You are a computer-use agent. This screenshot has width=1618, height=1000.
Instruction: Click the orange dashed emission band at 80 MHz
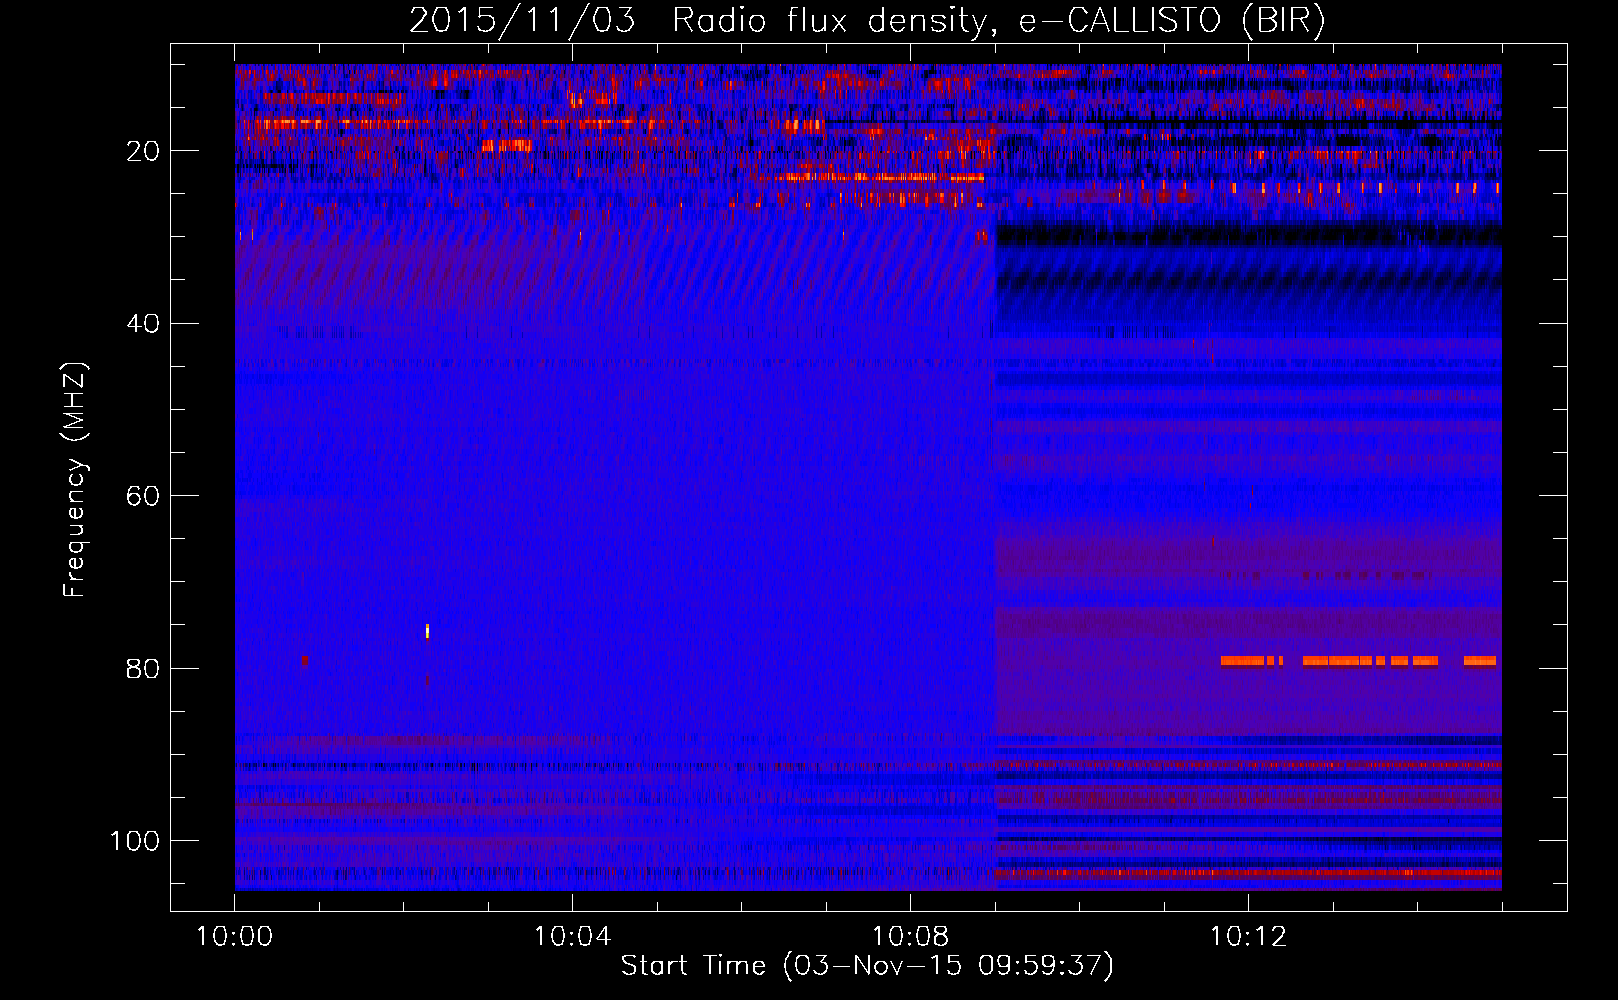click(x=1358, y=661)
